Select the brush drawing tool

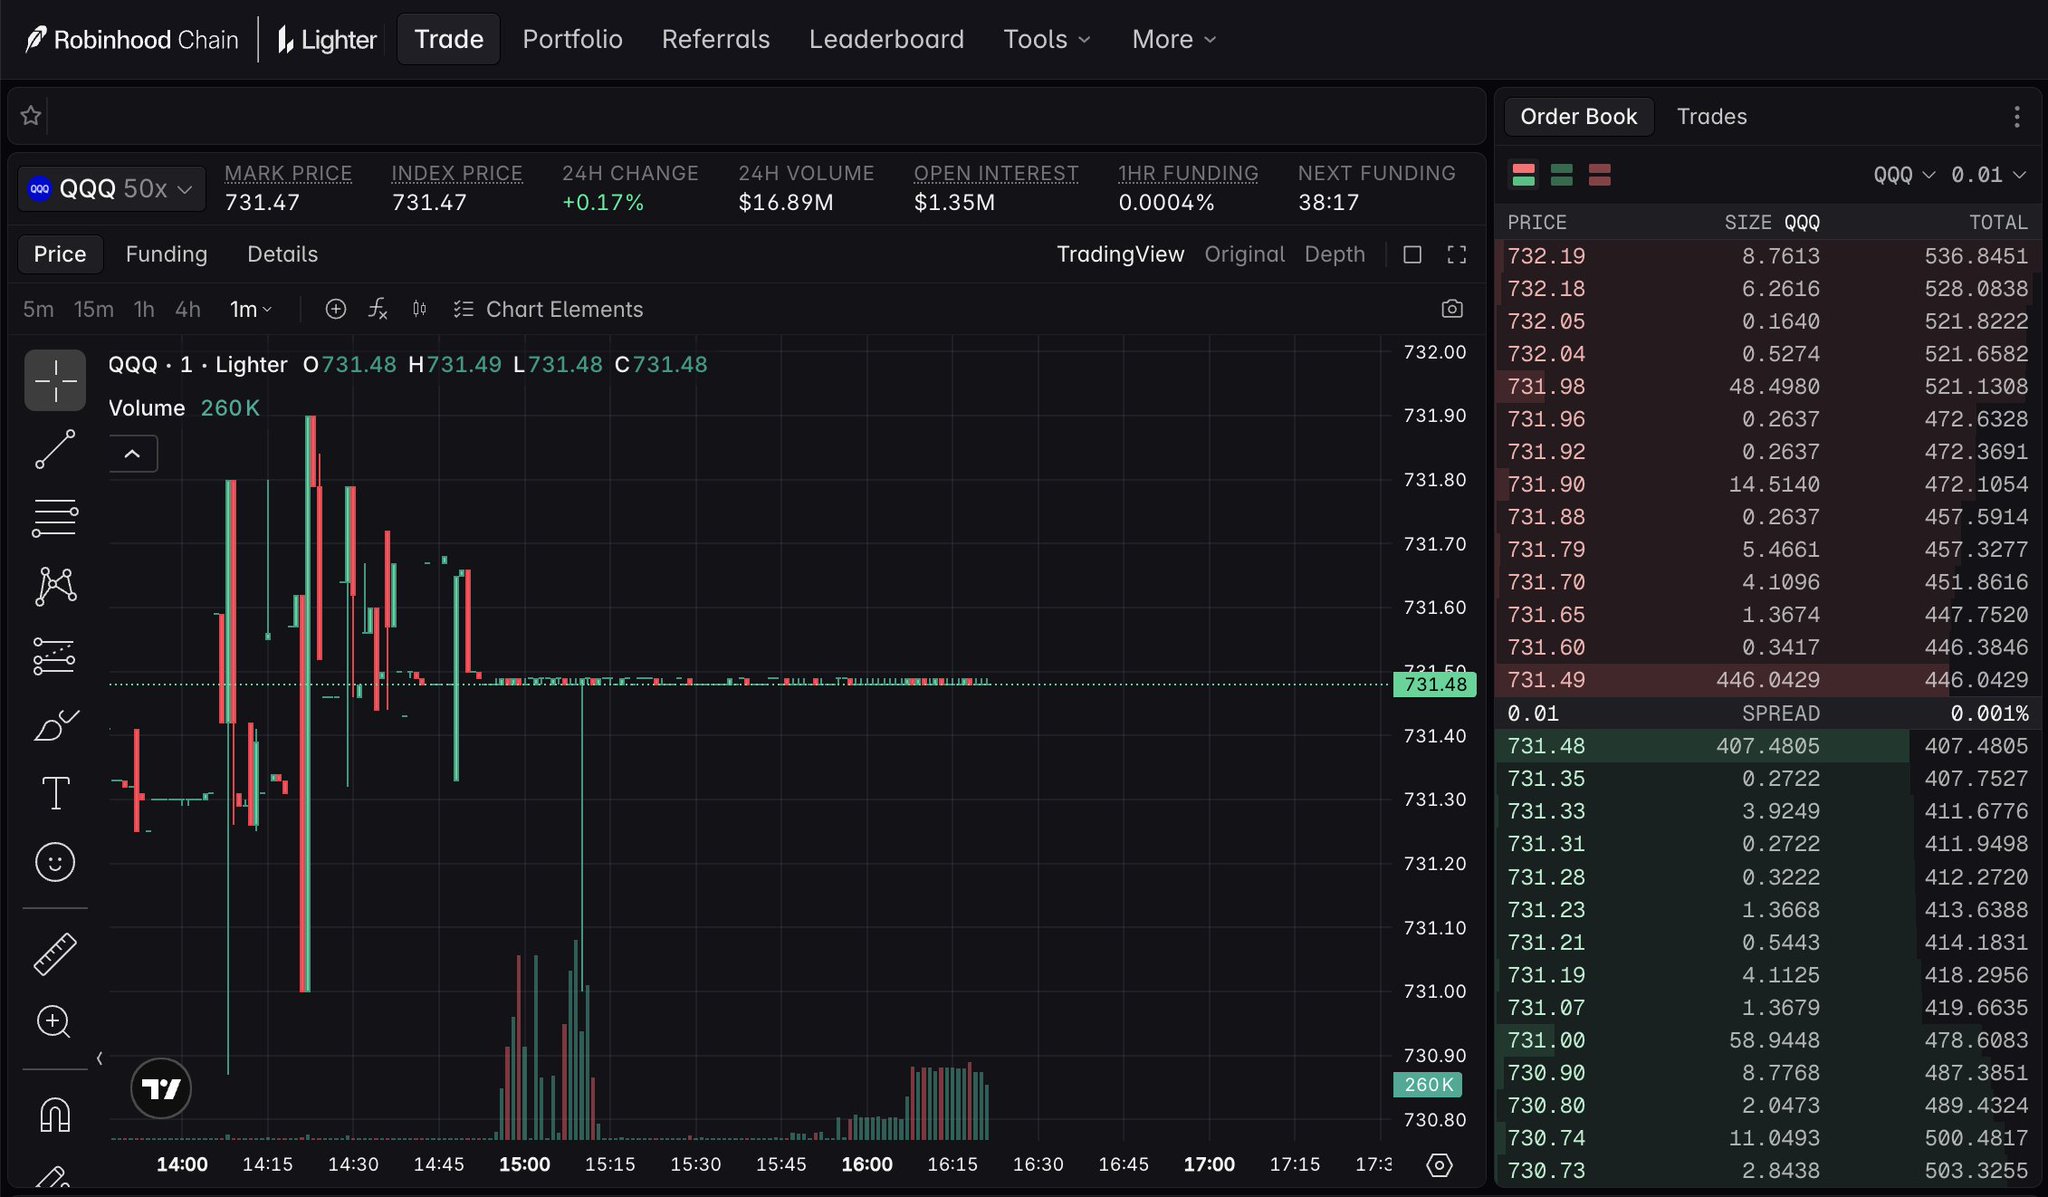pyautogui.click(x=55, y=725)
